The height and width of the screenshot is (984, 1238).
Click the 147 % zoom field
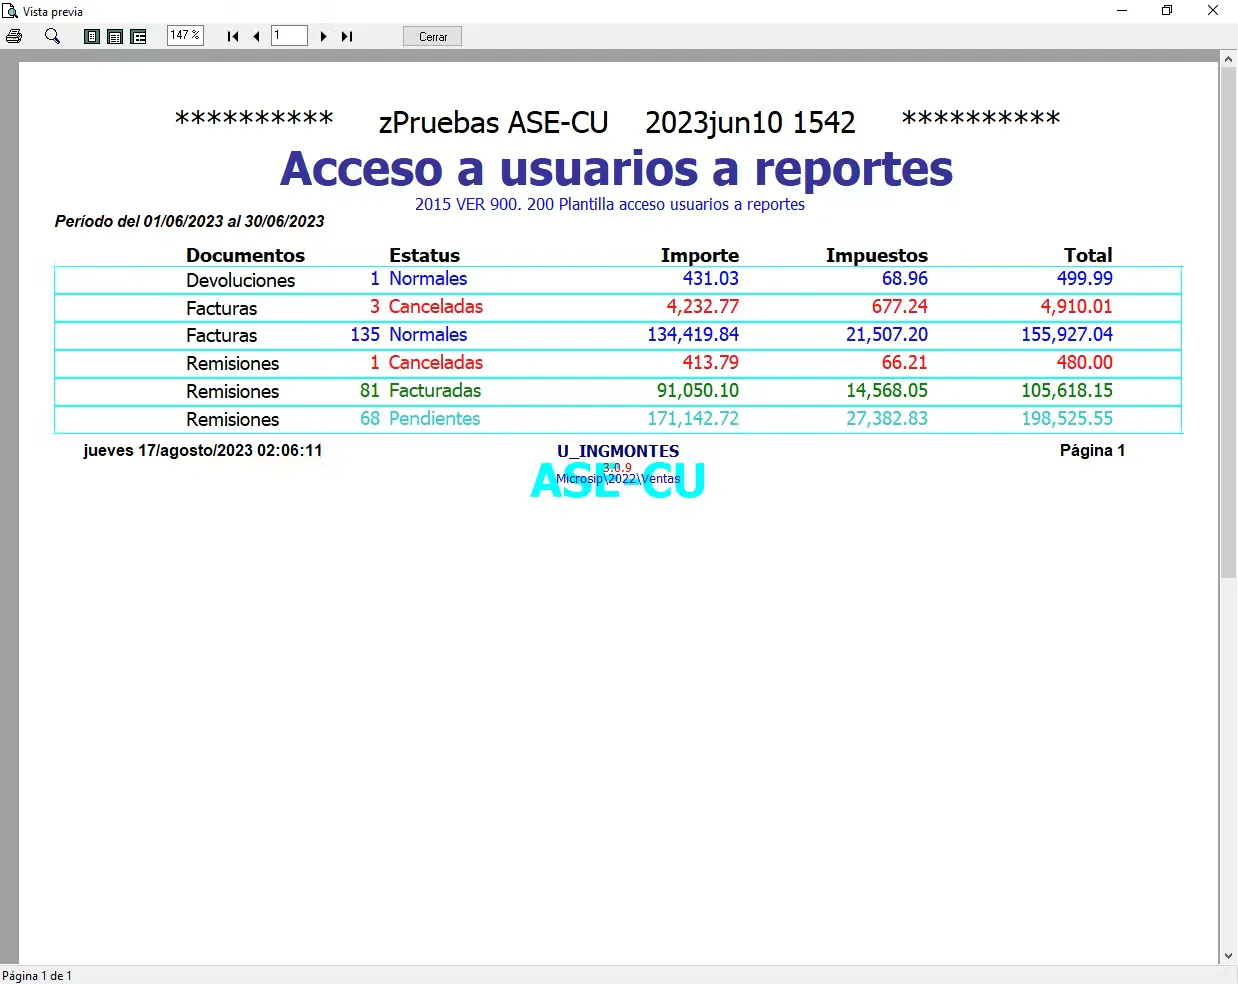coord(185,36)
